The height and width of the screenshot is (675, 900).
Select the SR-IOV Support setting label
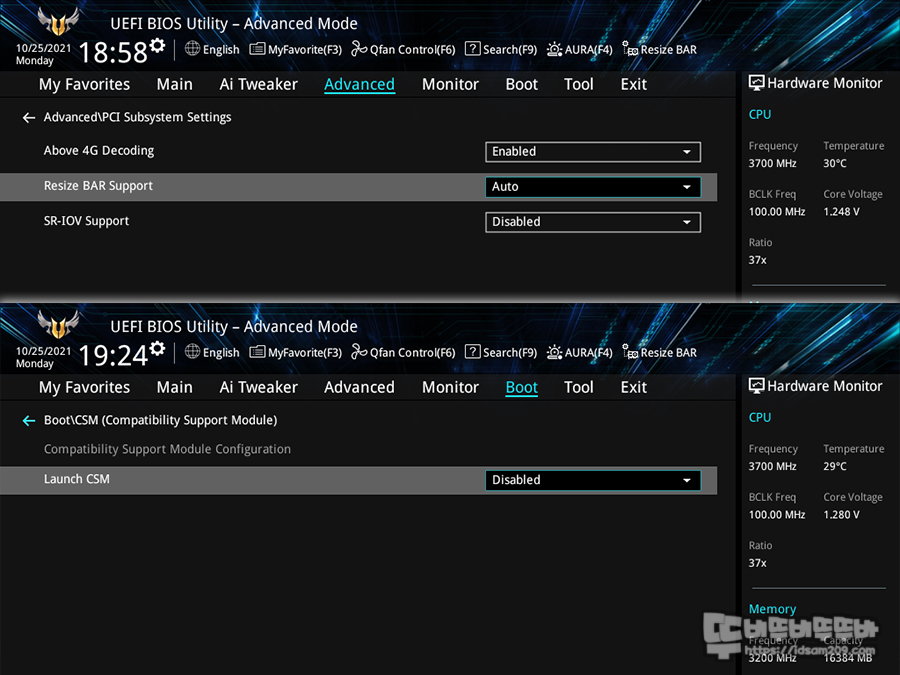pos(86,221)
